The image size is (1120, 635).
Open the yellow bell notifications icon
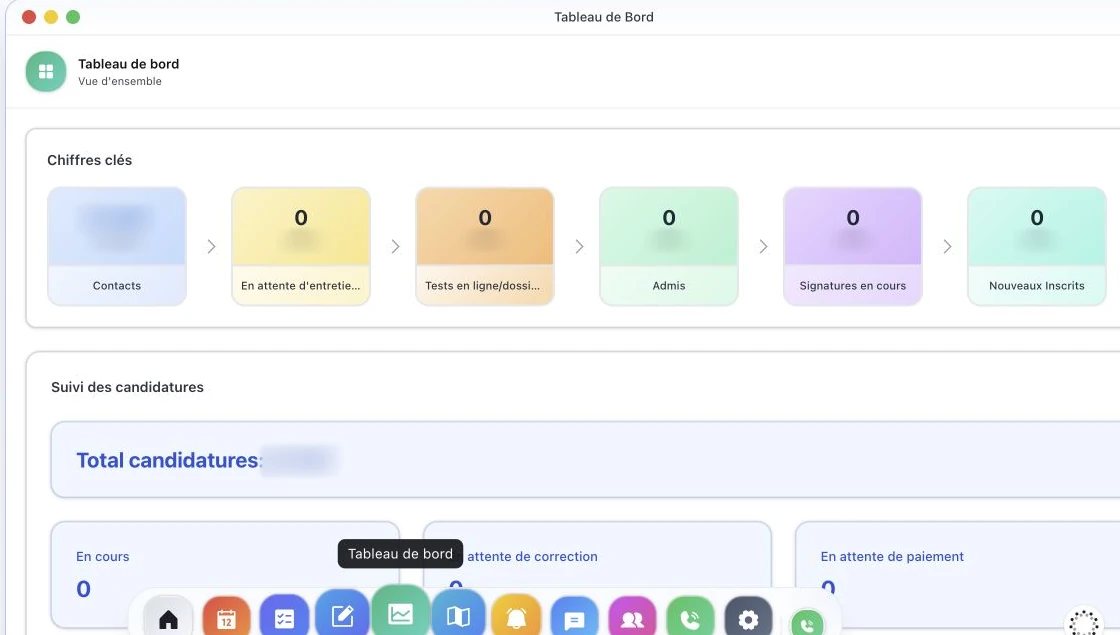coord(516,616)
